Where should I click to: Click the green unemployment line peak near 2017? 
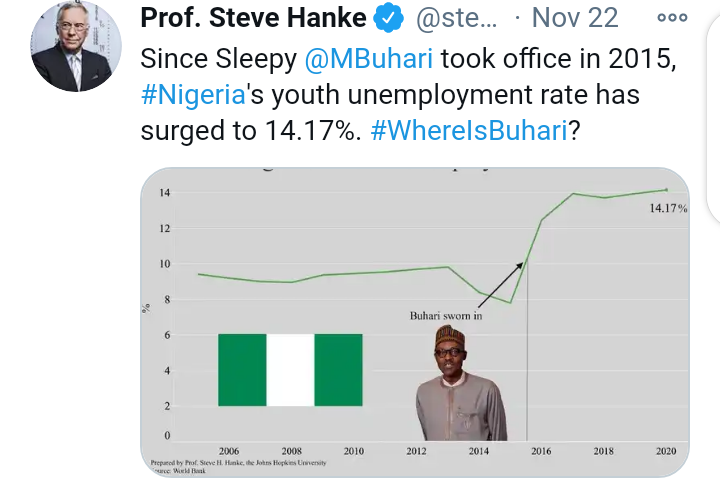[x=573, y=194]
